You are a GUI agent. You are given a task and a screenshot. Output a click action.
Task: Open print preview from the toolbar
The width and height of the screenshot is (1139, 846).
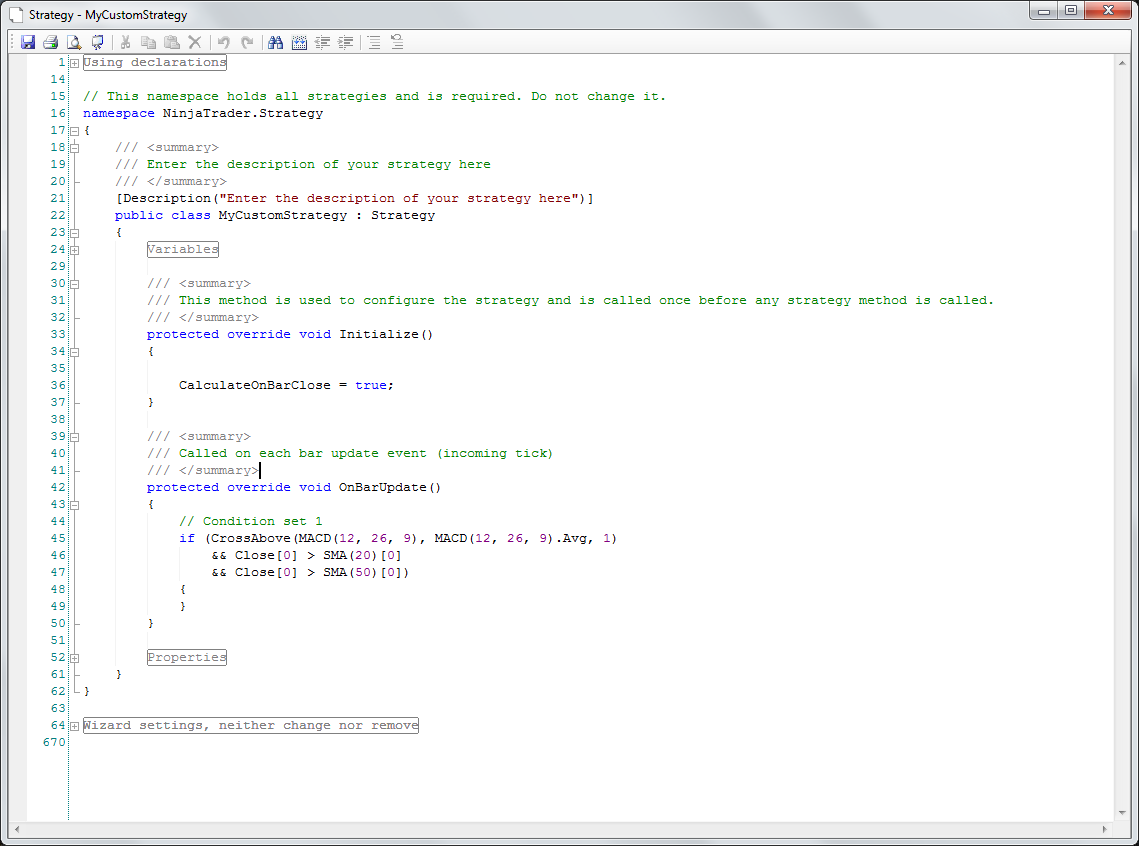73,42
